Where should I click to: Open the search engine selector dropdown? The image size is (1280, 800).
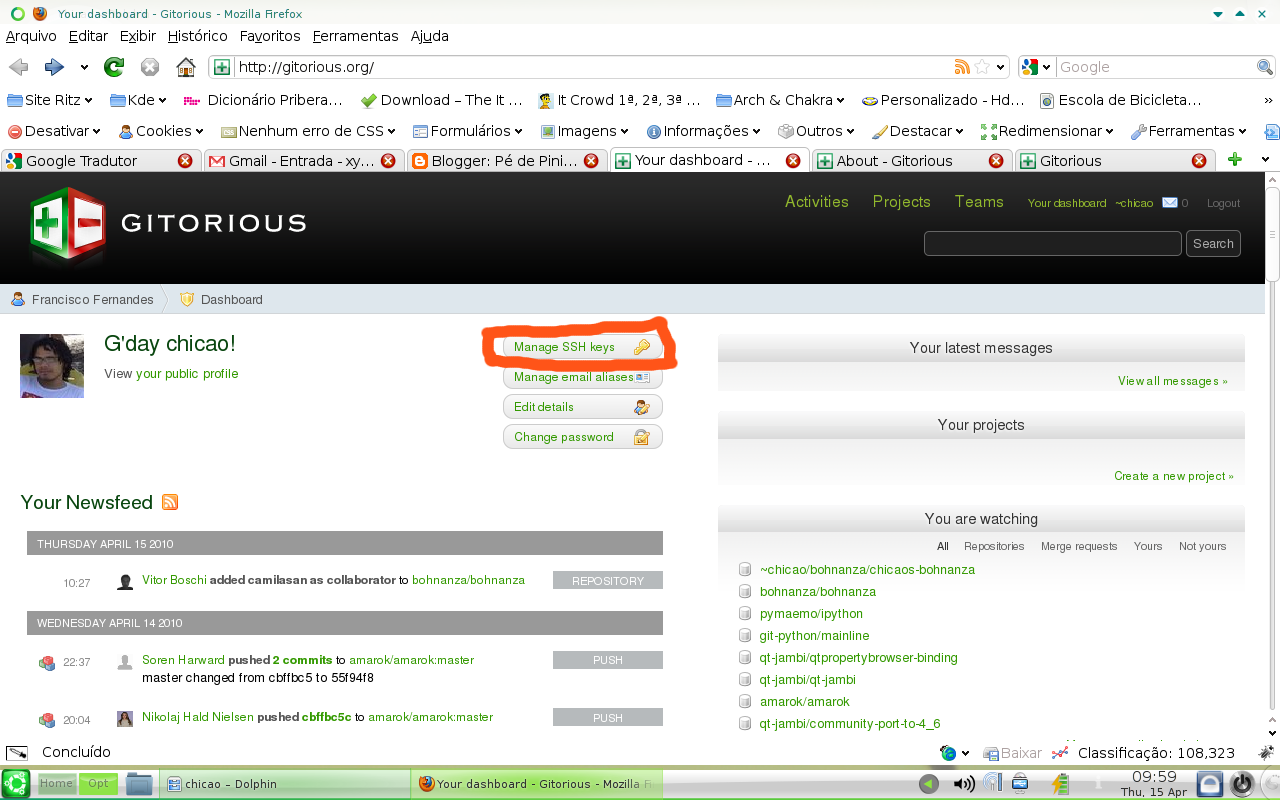(x=1037, y=67)
